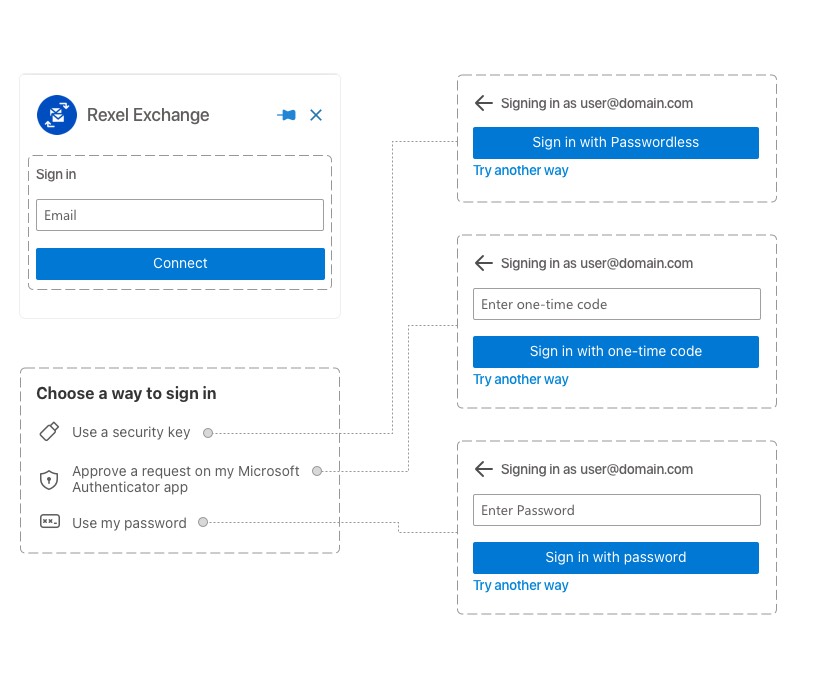Click Sign in with one-time code button
Viewport: 836px width, 673px height.
tap(616, 351)
